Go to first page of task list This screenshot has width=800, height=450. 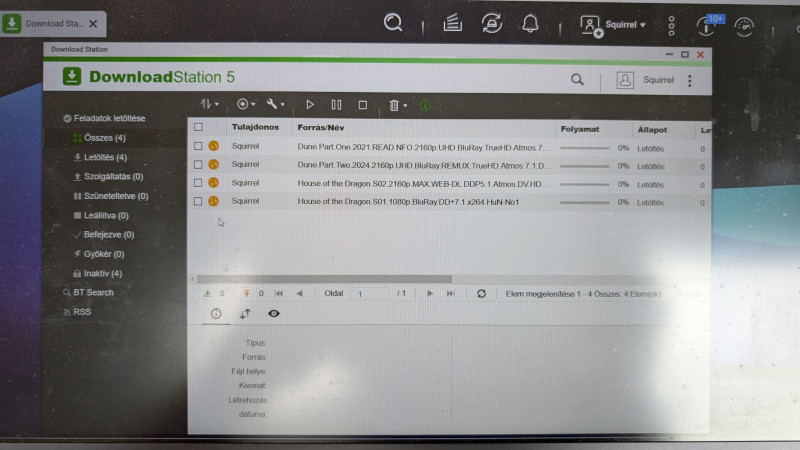point(279,293)
